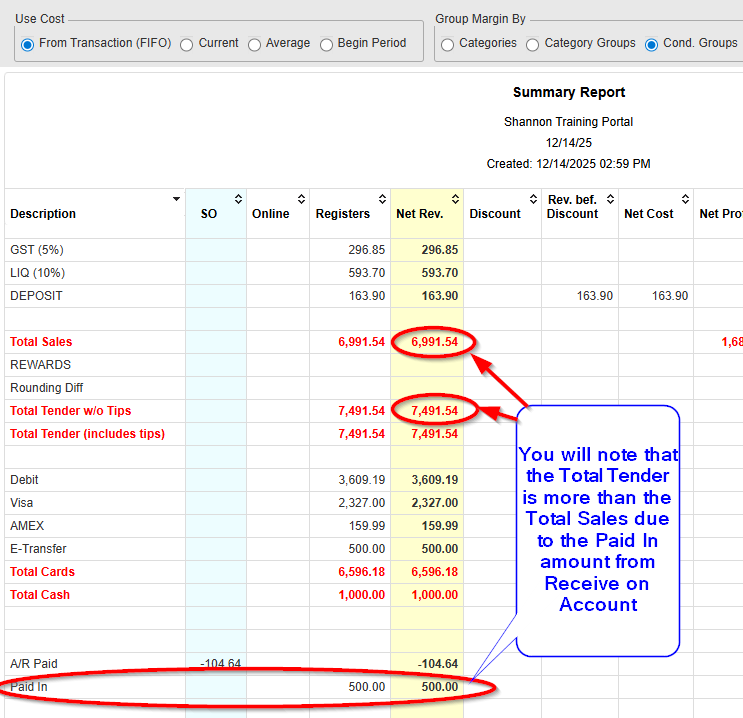Screen dimensions: 743x718
Task: Select the Paid In row label
Action: point(29,687)
